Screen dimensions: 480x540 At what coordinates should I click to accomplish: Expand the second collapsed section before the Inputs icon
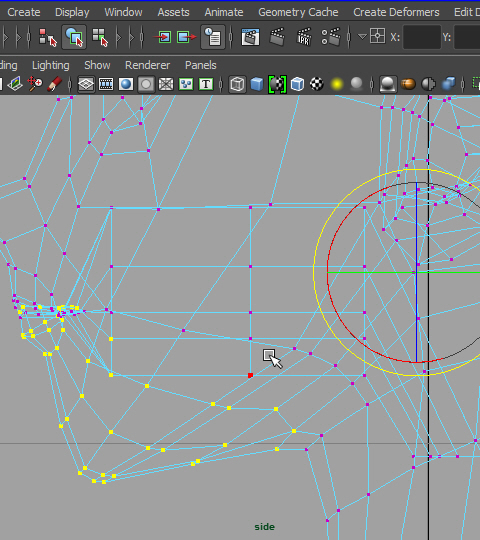[132, 37]
